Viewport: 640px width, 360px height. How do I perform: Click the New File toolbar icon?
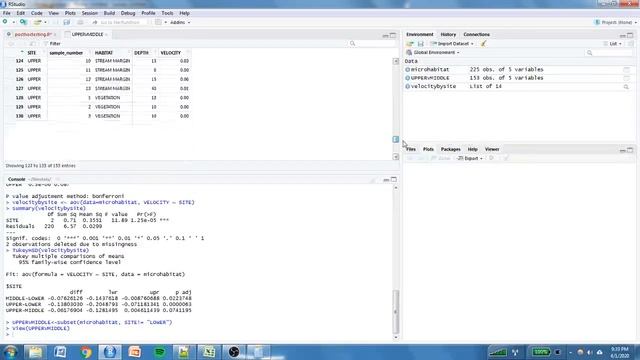[x=5, y=22]
